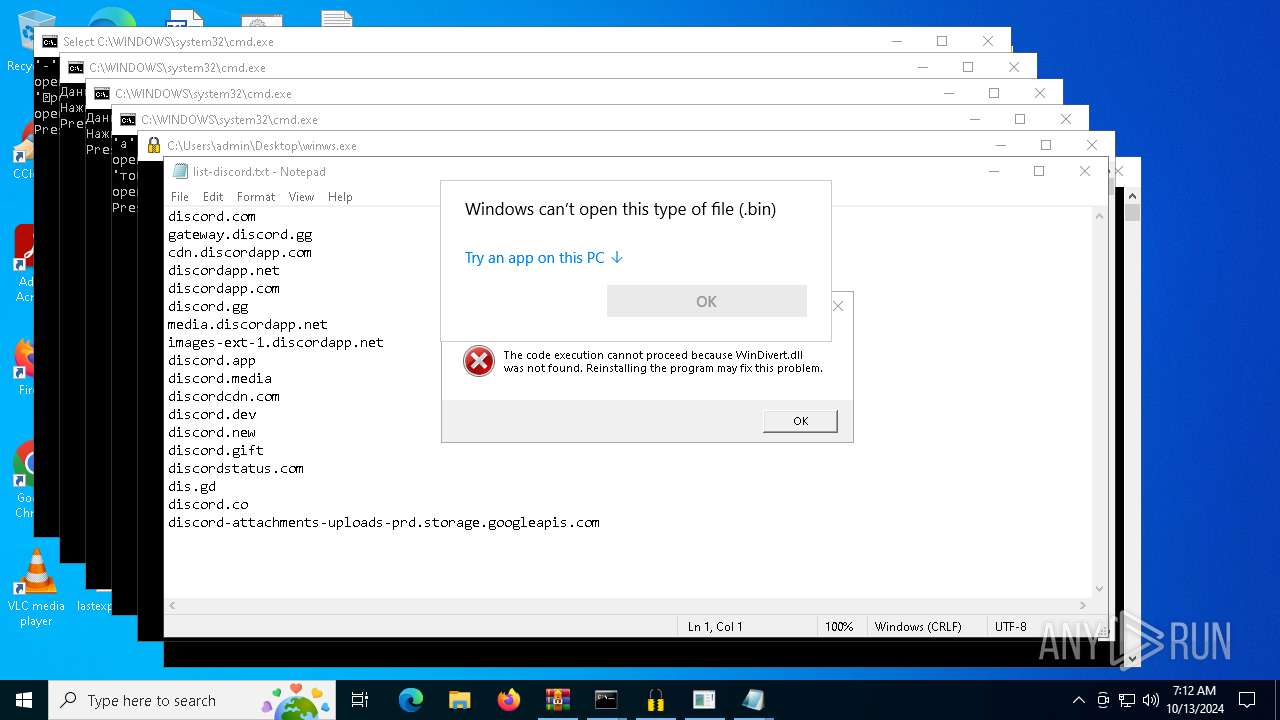Switch to the Command Prompt taskbar icon

(606, 700)
